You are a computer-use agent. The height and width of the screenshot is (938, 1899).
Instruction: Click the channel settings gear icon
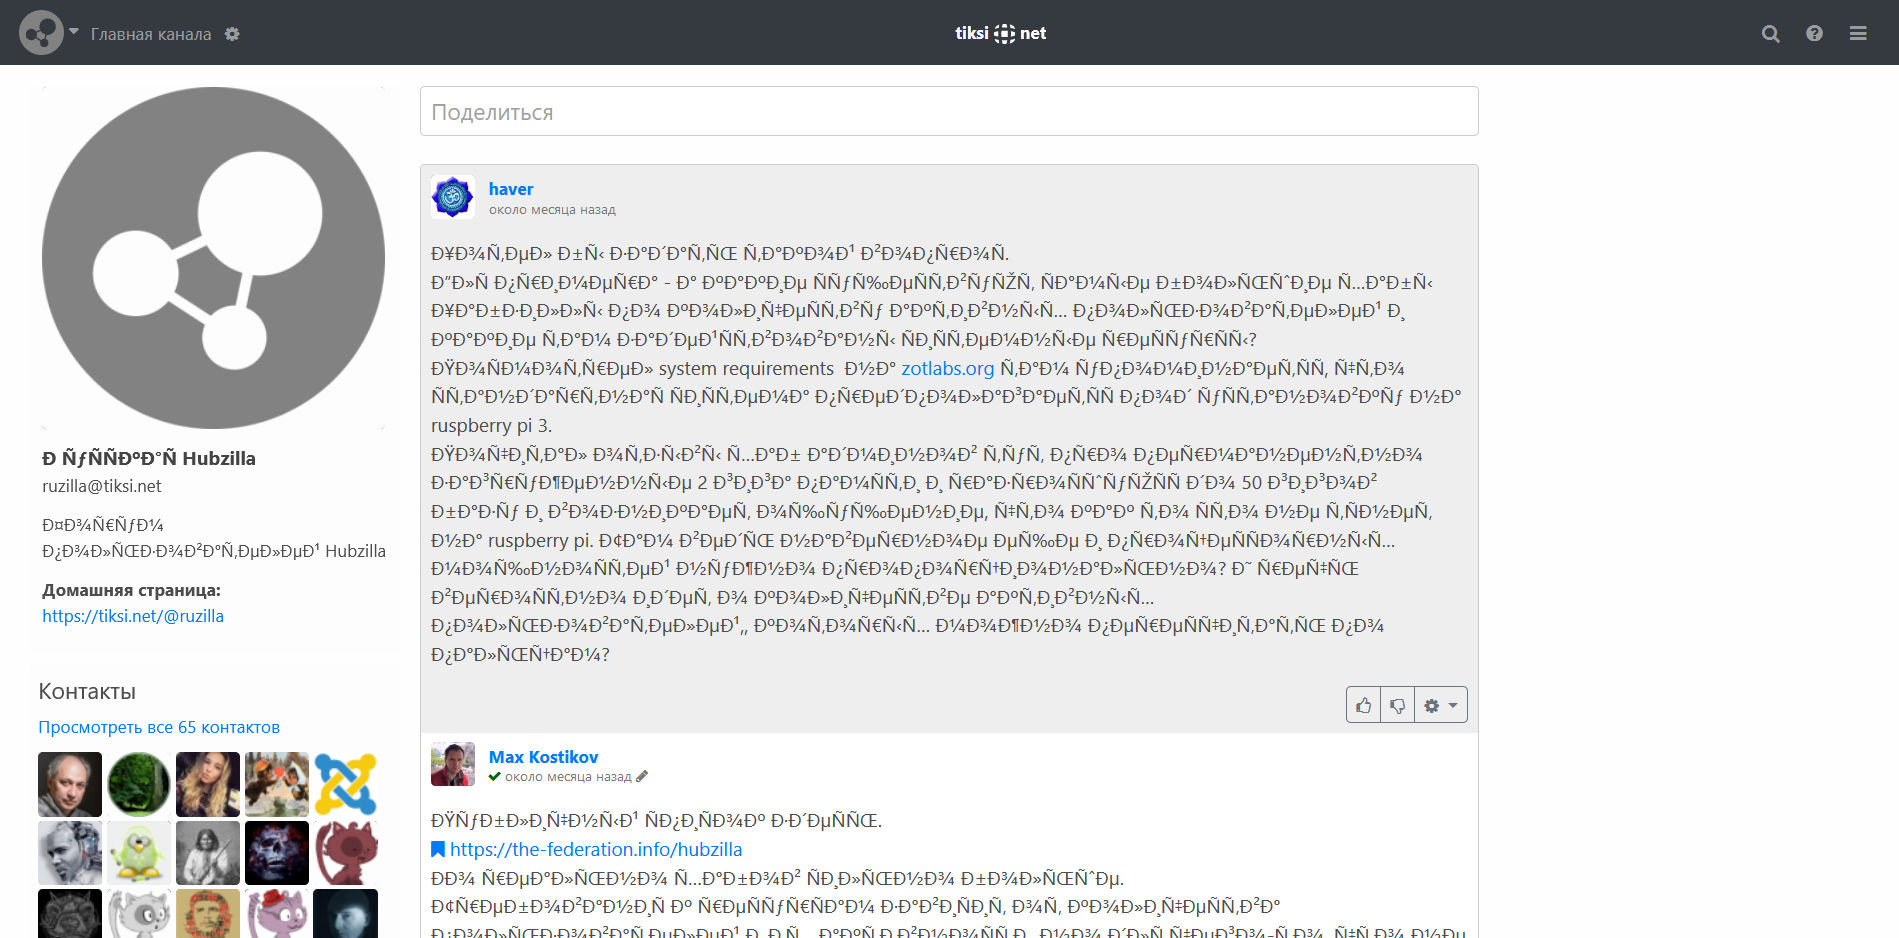(x=232, y=34)
